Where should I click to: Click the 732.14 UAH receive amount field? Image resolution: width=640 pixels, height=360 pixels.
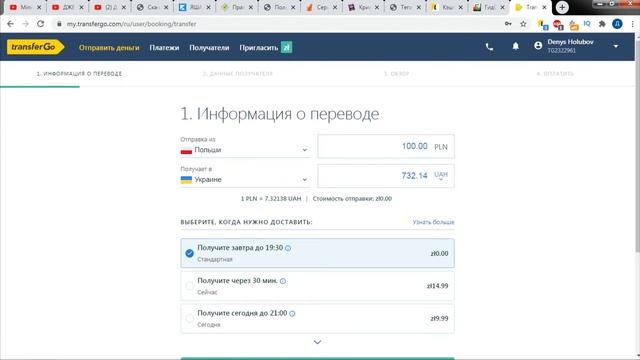coord(386,176)
